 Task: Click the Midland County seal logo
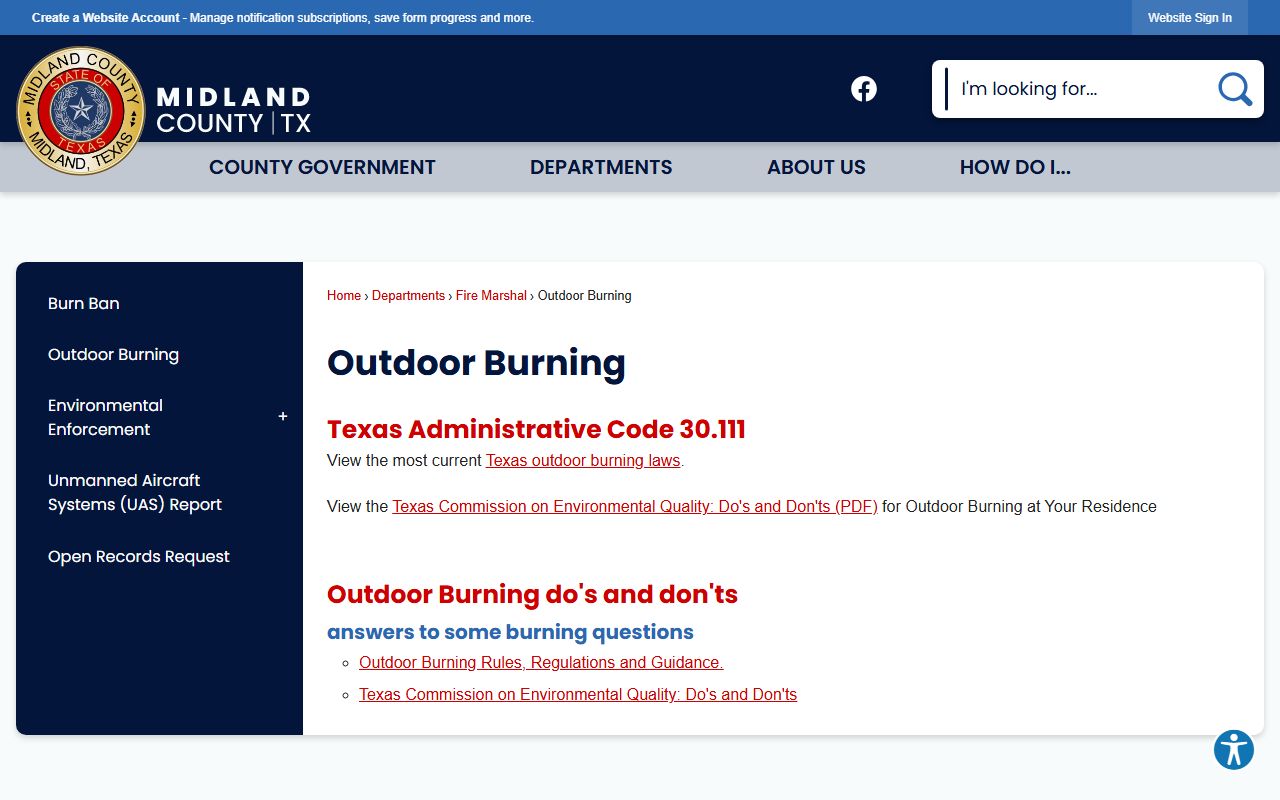(81, 111)
